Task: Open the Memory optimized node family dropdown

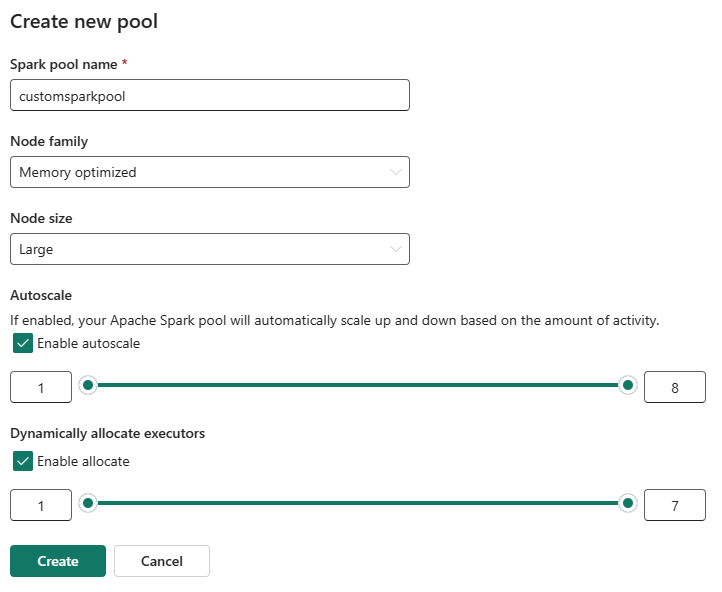Action: tap(210, 172)
